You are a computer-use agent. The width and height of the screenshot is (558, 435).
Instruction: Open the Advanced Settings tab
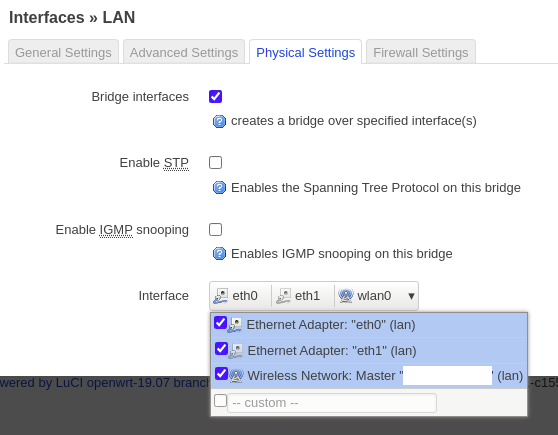click(184, 52)
